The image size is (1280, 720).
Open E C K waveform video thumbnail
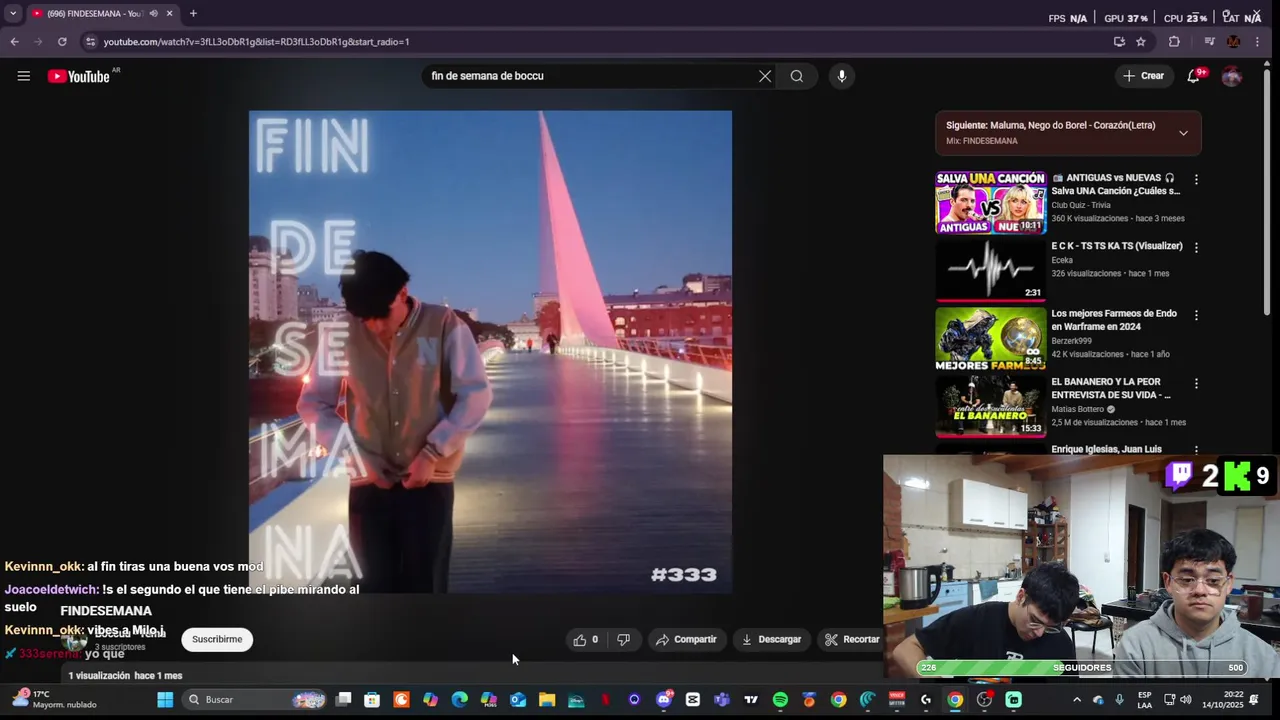pyautogui.click(x=990, y=270)
